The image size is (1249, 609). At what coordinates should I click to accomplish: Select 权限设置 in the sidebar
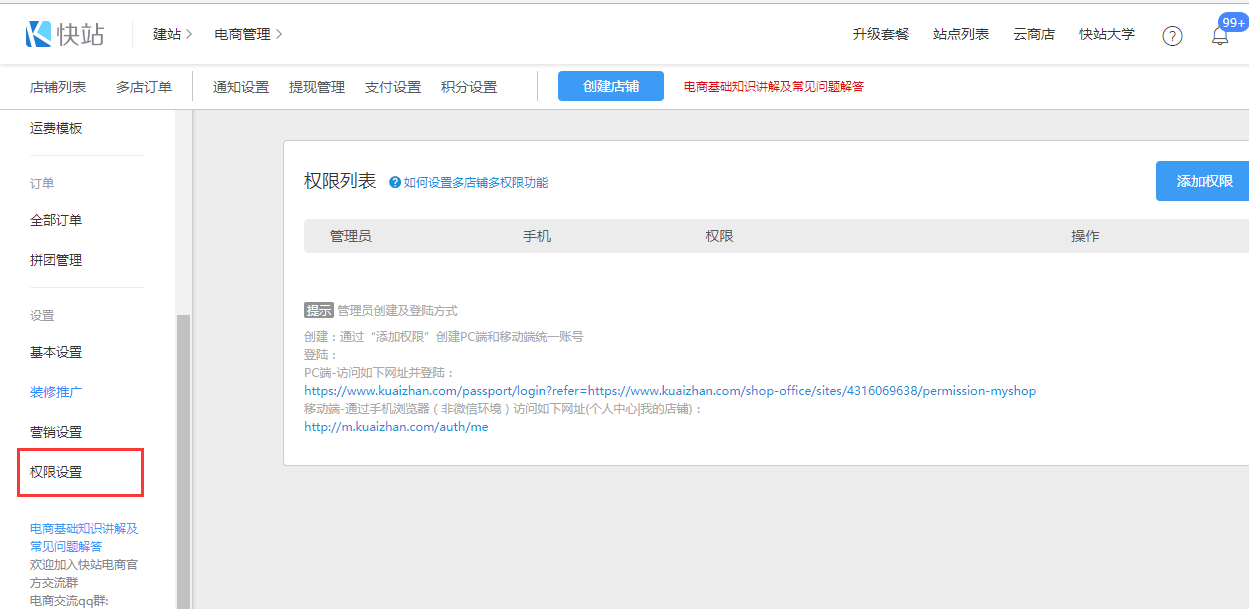(57, 472)
